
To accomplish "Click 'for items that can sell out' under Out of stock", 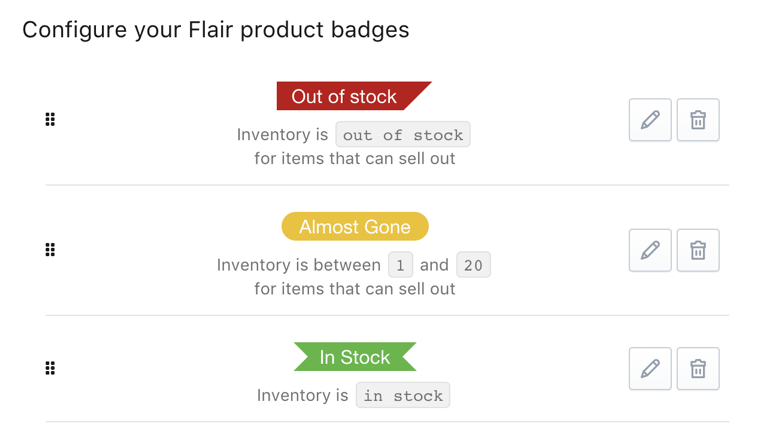I will coord(355,159).
